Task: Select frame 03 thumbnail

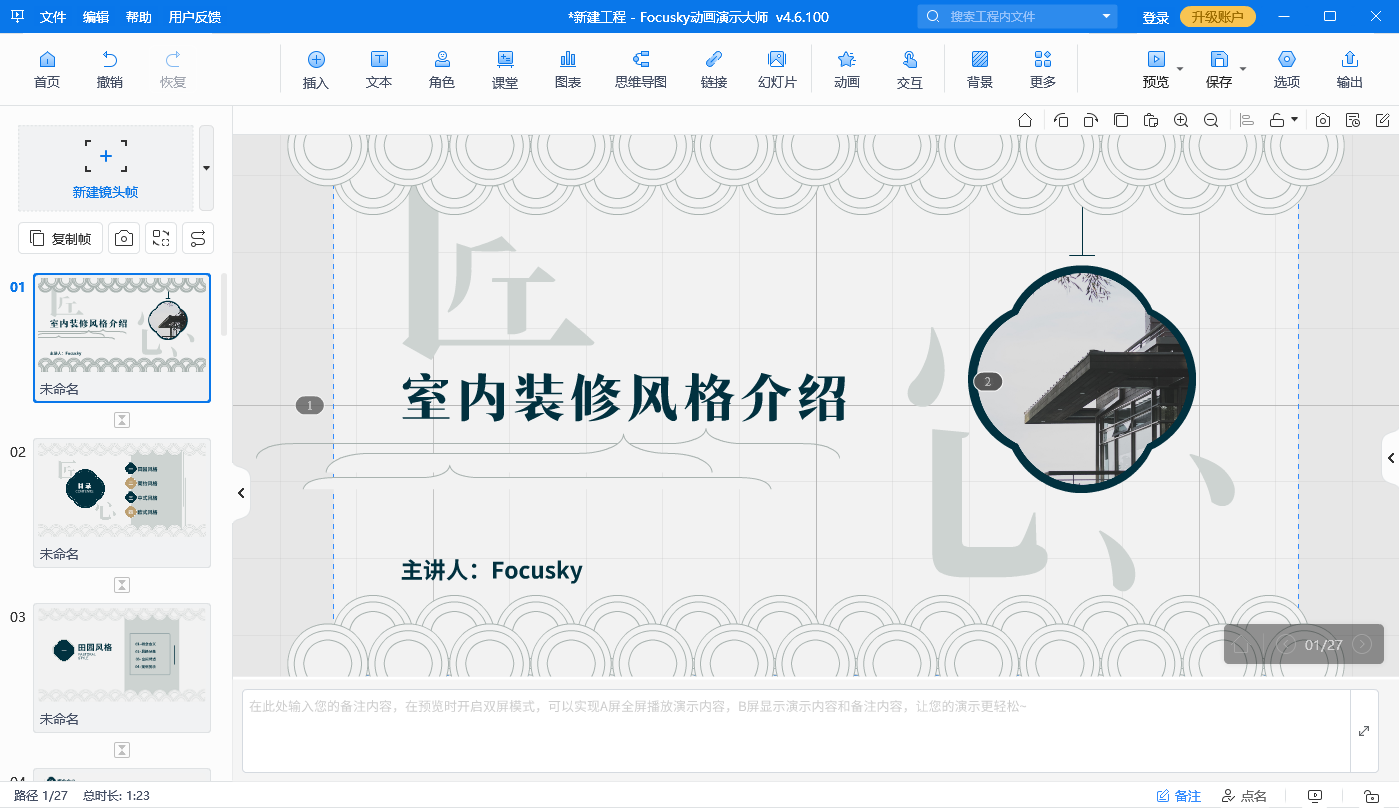Action: click(122, 668)
